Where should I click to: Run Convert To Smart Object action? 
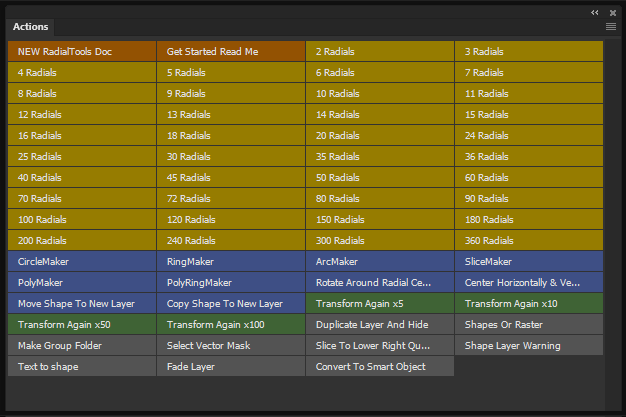point(380,366)
